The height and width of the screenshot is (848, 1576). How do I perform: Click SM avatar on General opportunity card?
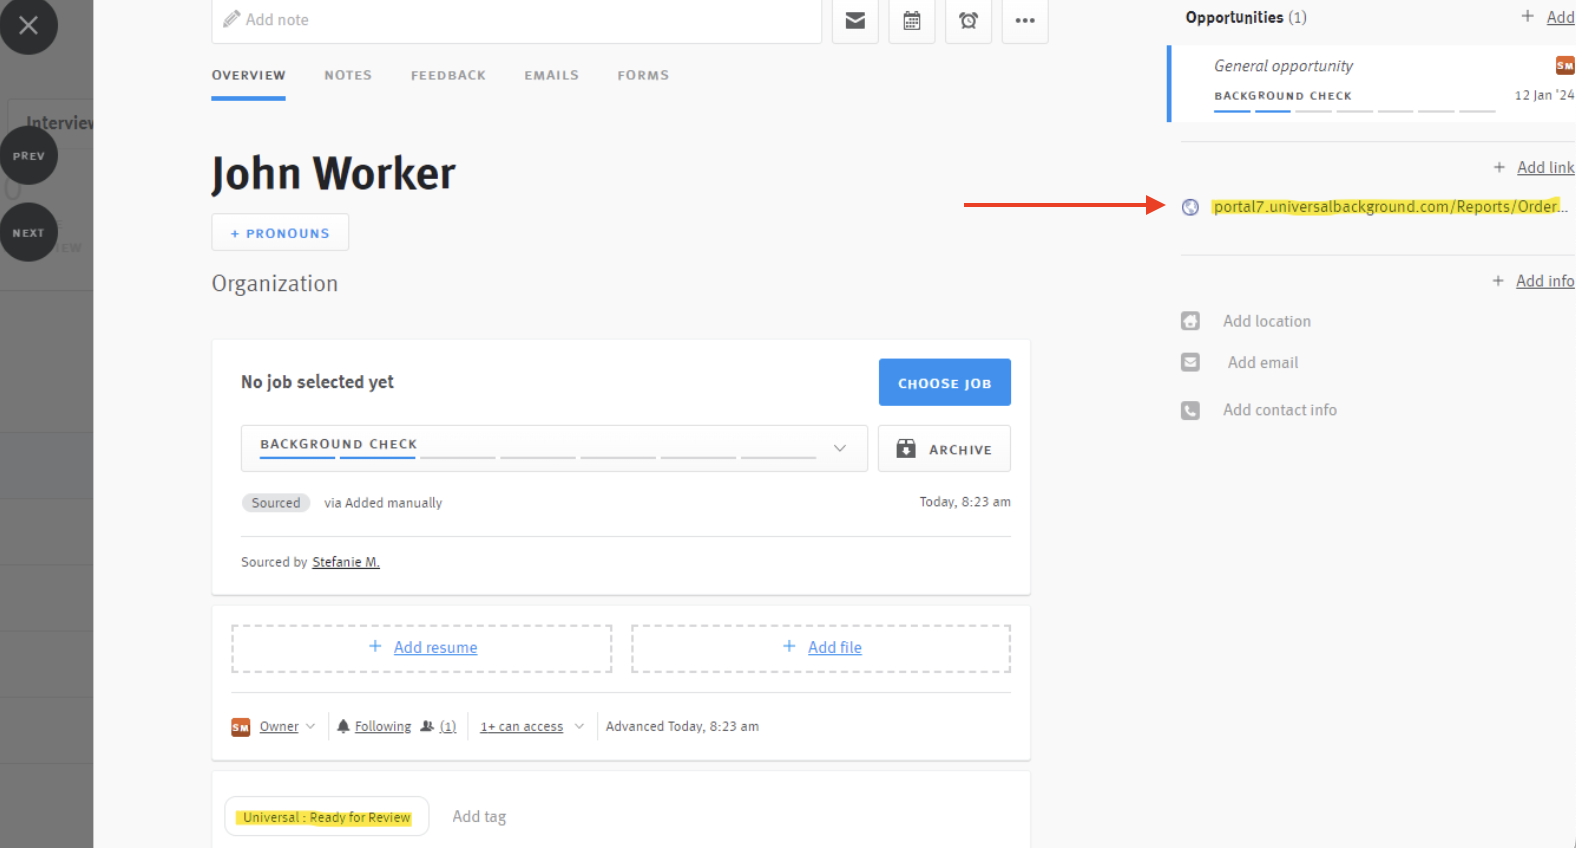tap(1565, 66)
